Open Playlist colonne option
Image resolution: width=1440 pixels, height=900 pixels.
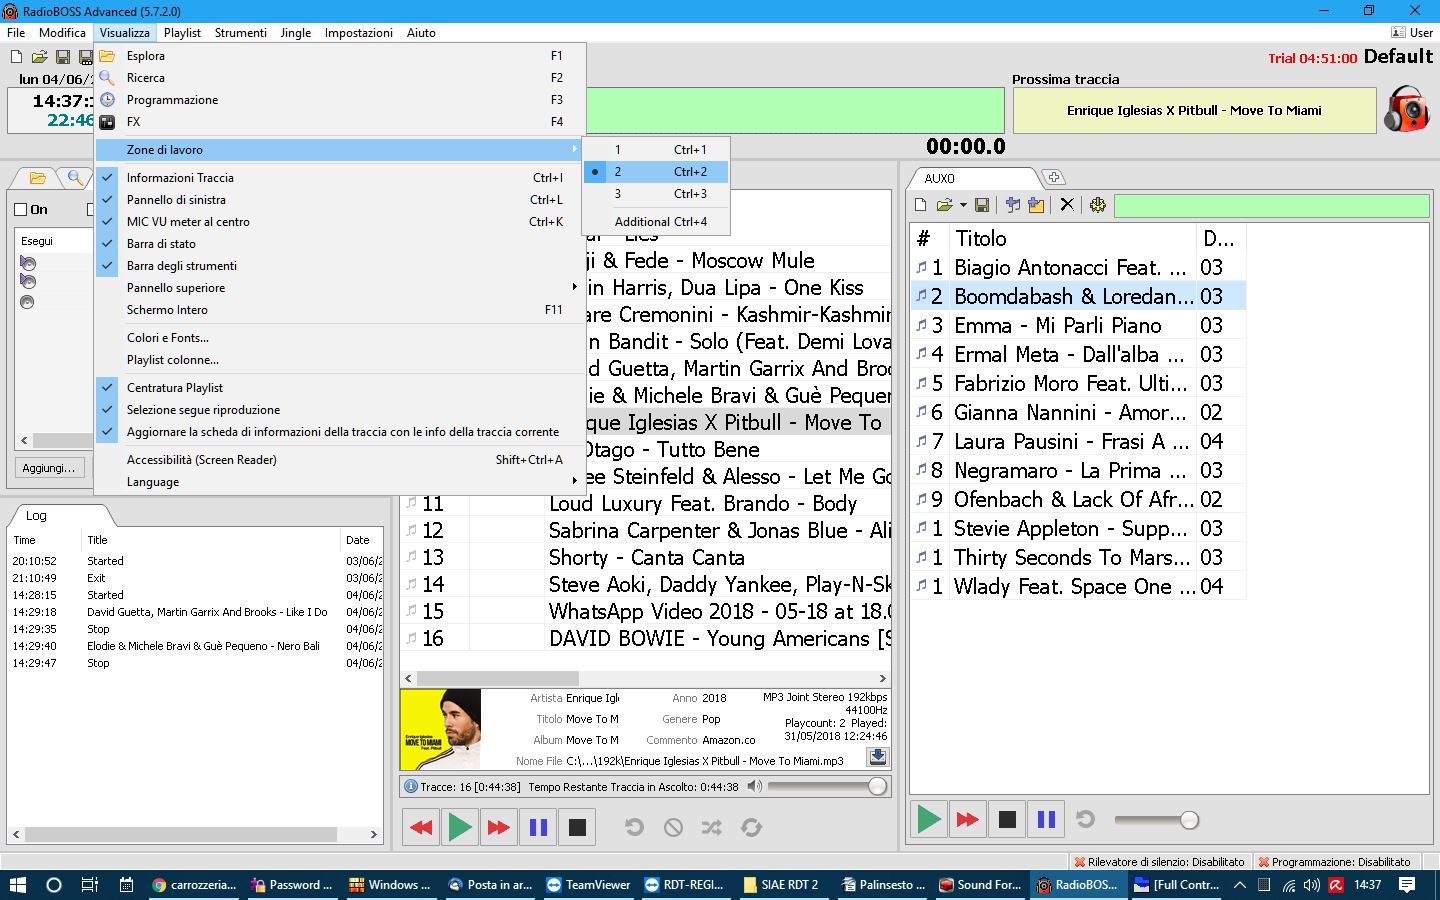pos(340,360)
